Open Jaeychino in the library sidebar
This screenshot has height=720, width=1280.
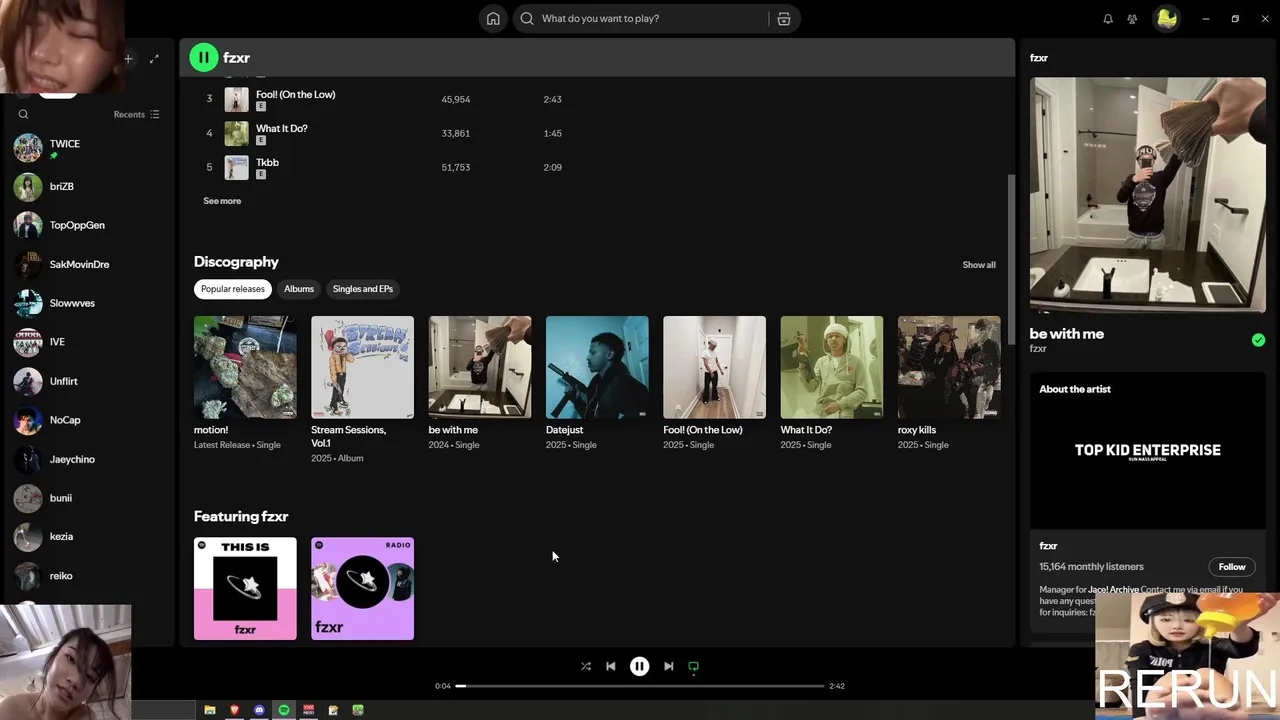(x=87, y=459)
